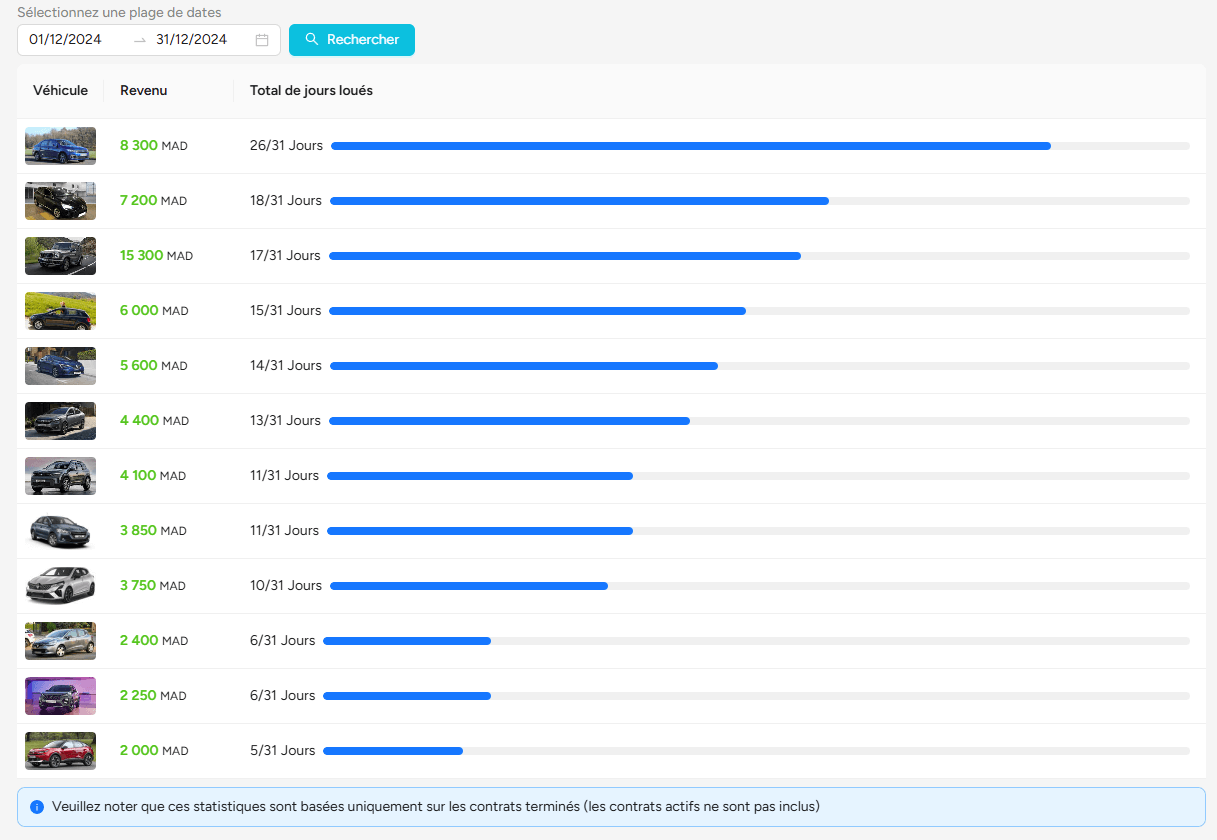Click the 5/31 Jours progress bar
This screenshot has width=1217, height=840.
tap(393, 751)
